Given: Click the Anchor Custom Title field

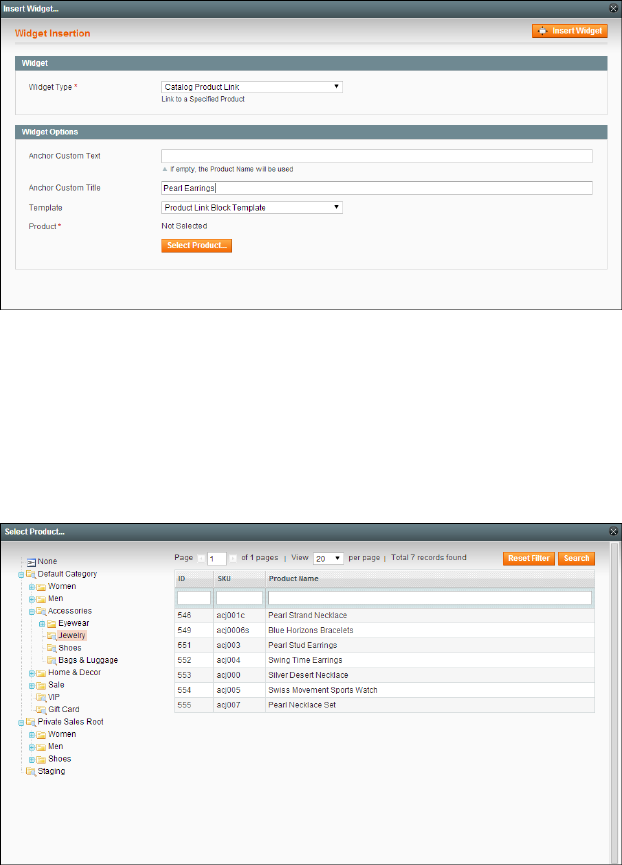Looking at the screenshot, I should (x=377, y=188).
